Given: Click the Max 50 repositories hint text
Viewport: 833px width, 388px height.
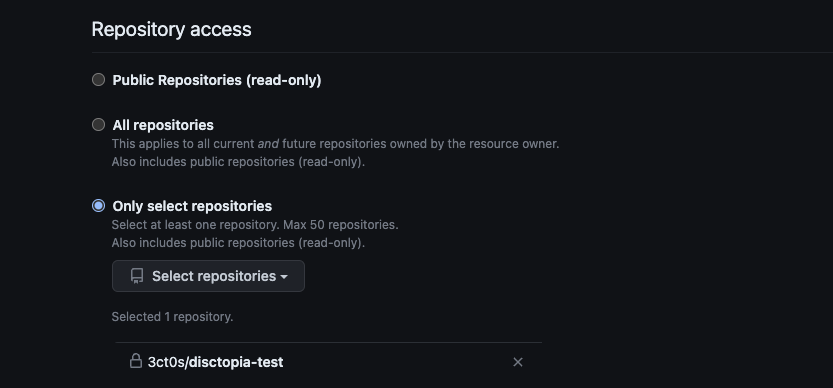Looking at the screenshot, I should pos(341,224).
